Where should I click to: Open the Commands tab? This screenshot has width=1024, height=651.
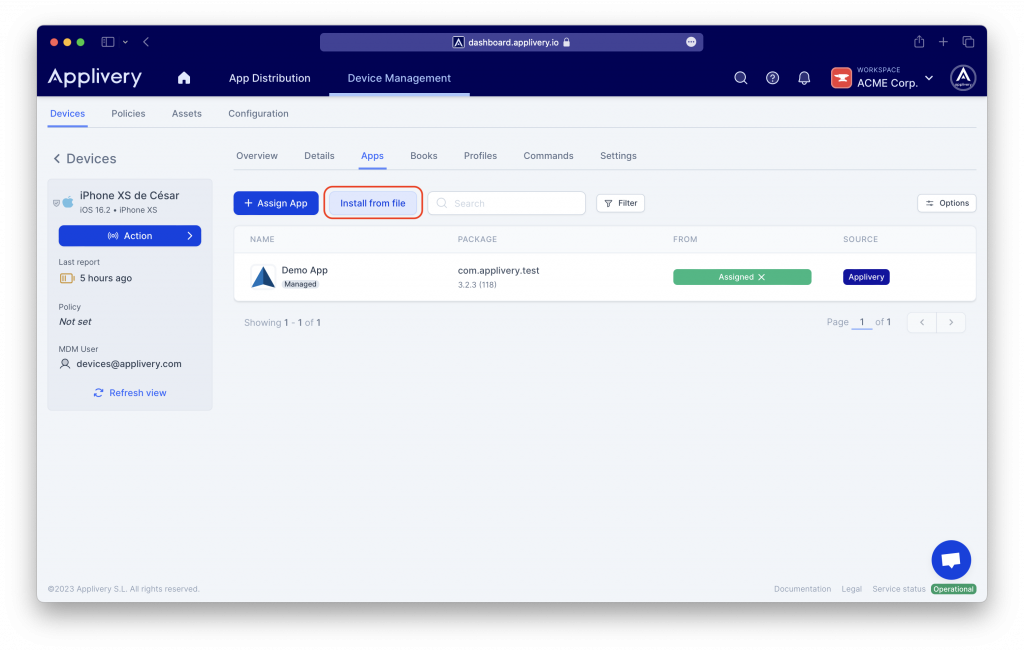point(548,156)
